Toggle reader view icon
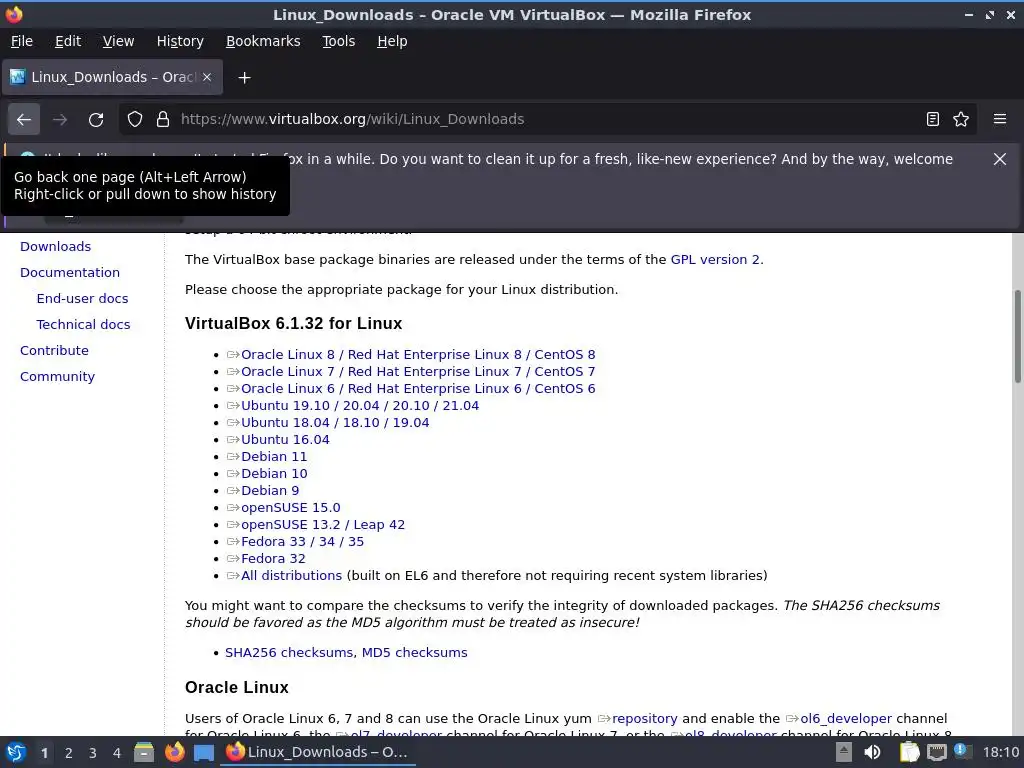Screen dimensions: 1024x768 pyautogui.click(x=933, y=120)
